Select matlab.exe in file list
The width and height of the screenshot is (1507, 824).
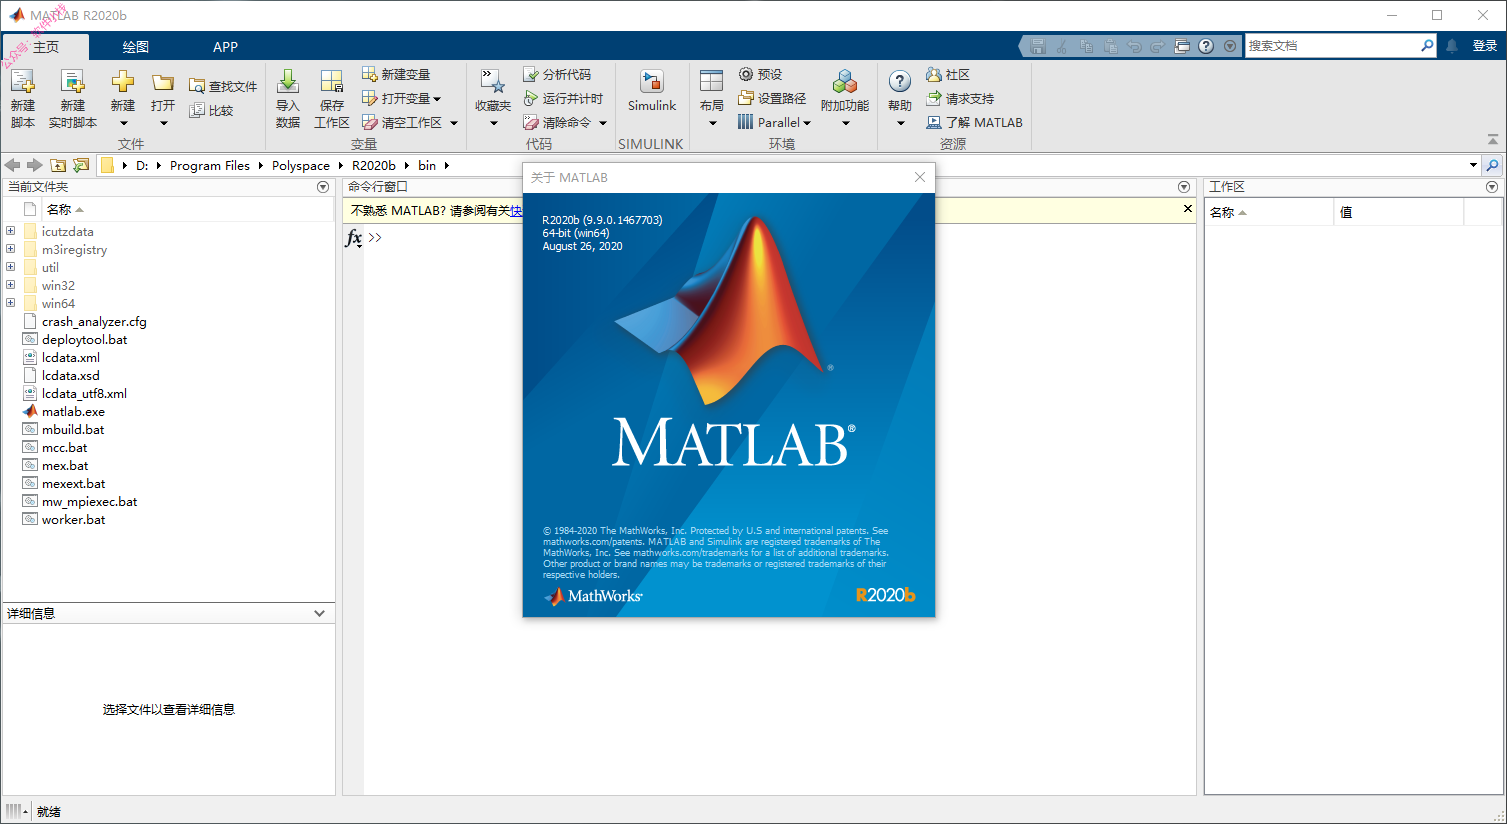point(73,411)
